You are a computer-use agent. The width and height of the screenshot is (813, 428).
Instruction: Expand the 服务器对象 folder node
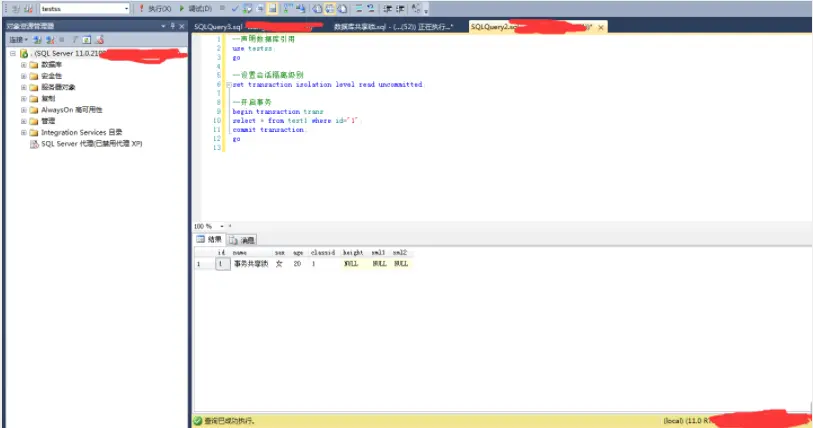[23, 87]
